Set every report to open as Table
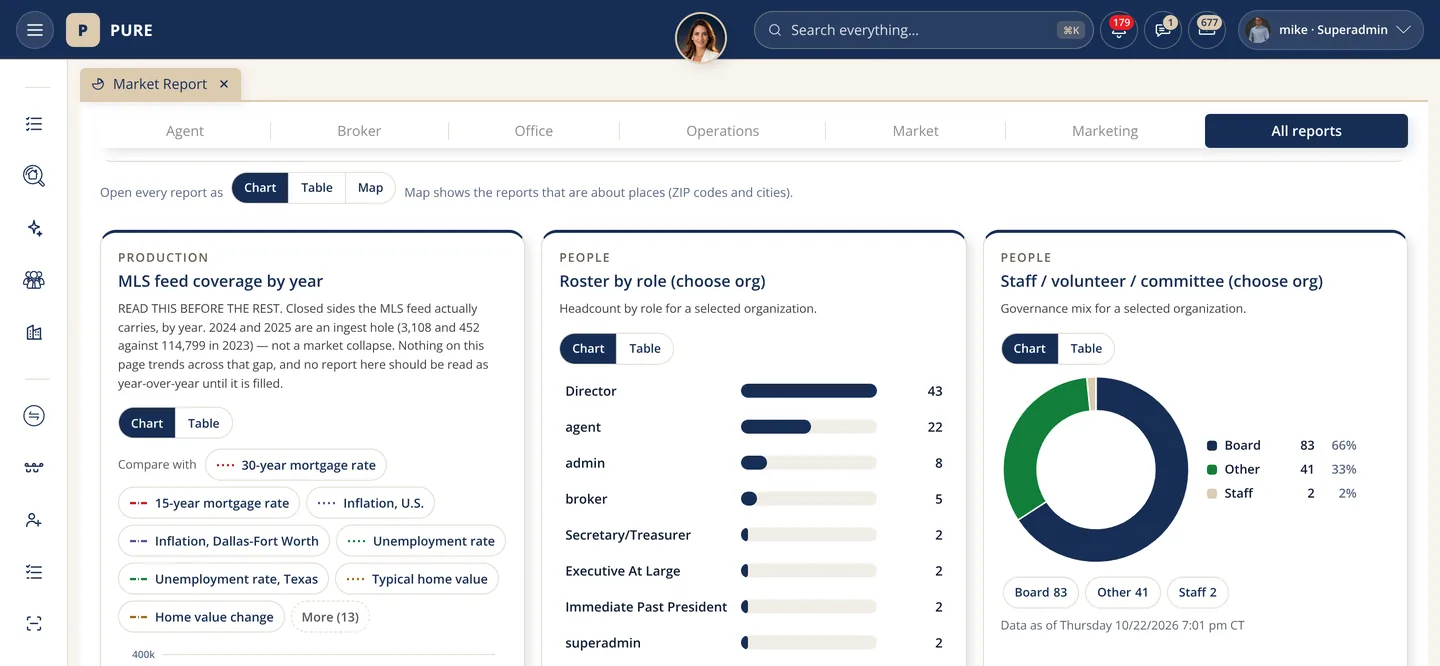The width and height of the screenshot is (1440, 666). [317, 188]
